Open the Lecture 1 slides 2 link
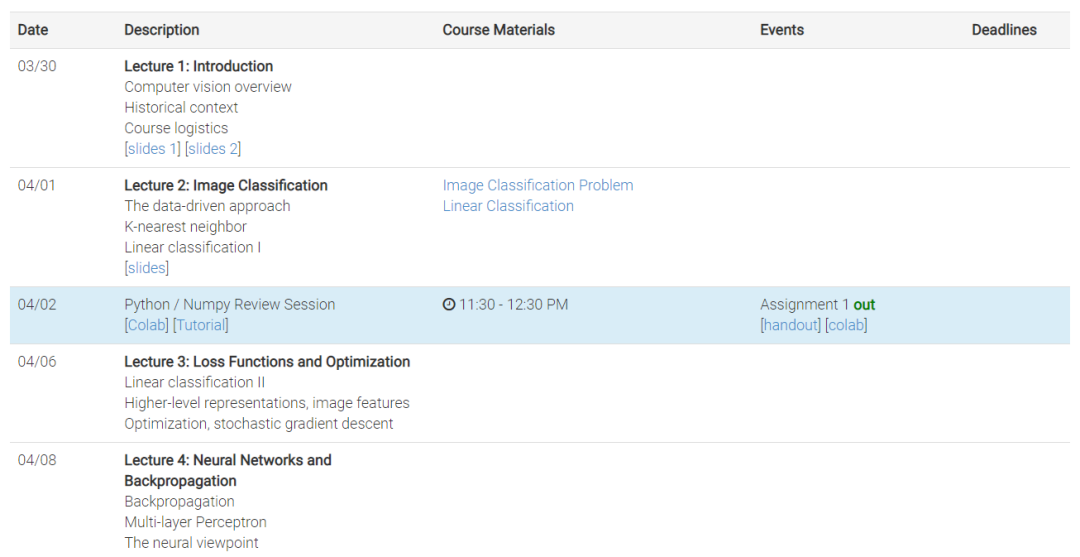Image resolution: width=1080 pixels, height=557 pixels. pyautogui.click(x=213, y=149)
